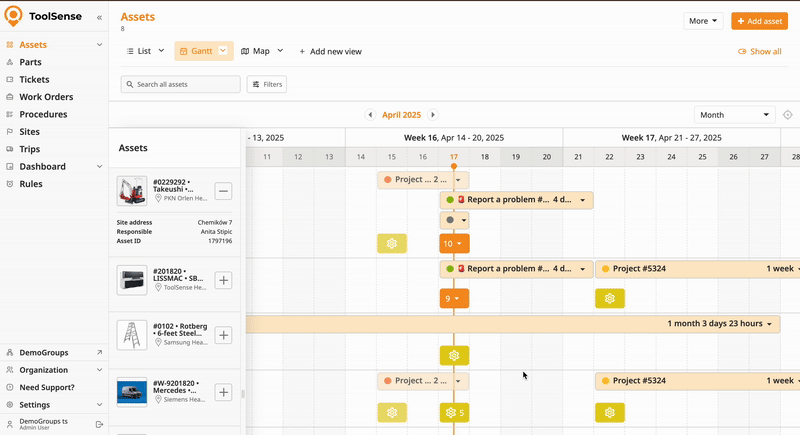Collapse the sidebar with double-chevron icon
The width and height of the screenshot is (800, 435).
point(99,17)
